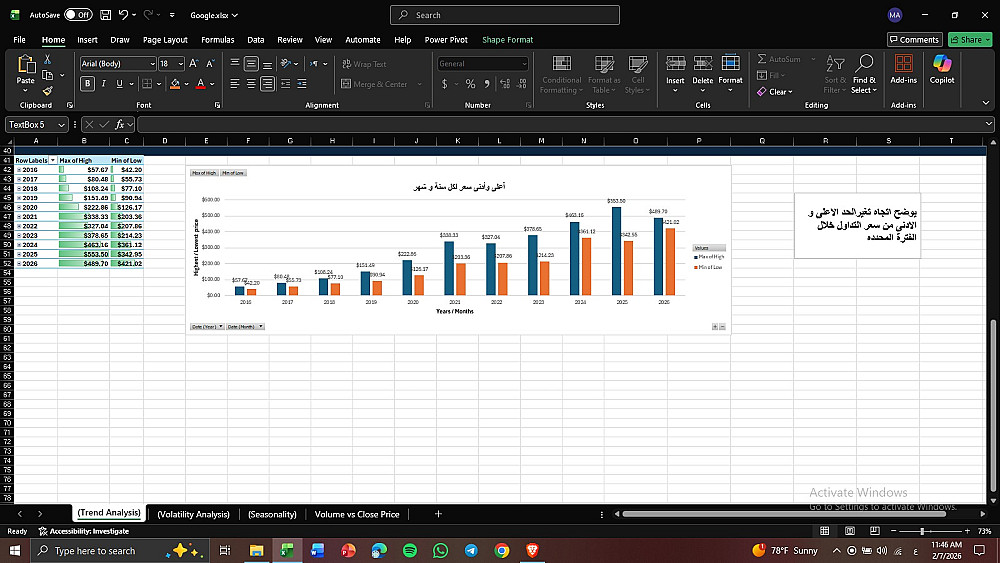This screenshot has height=563, width=1000.
Task: Click the zoom slider handle
Action: pos(922,530)
